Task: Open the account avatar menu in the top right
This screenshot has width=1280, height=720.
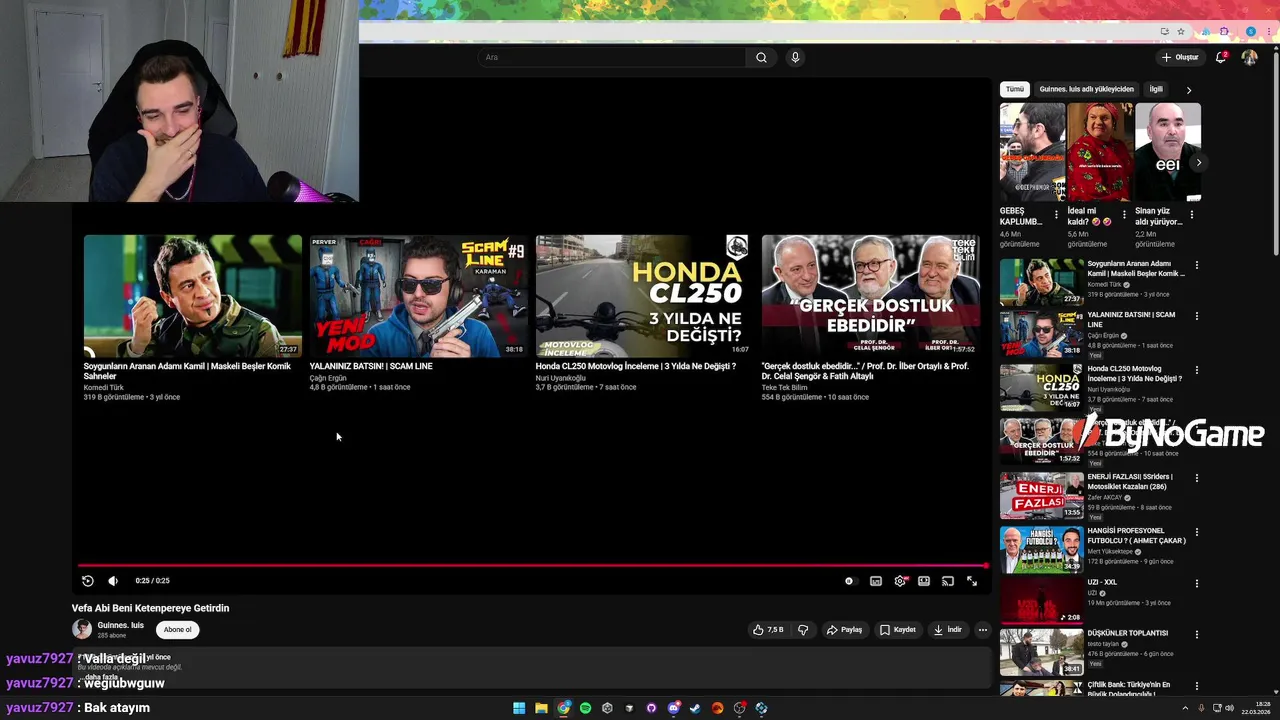Action: click(1249, 57)
